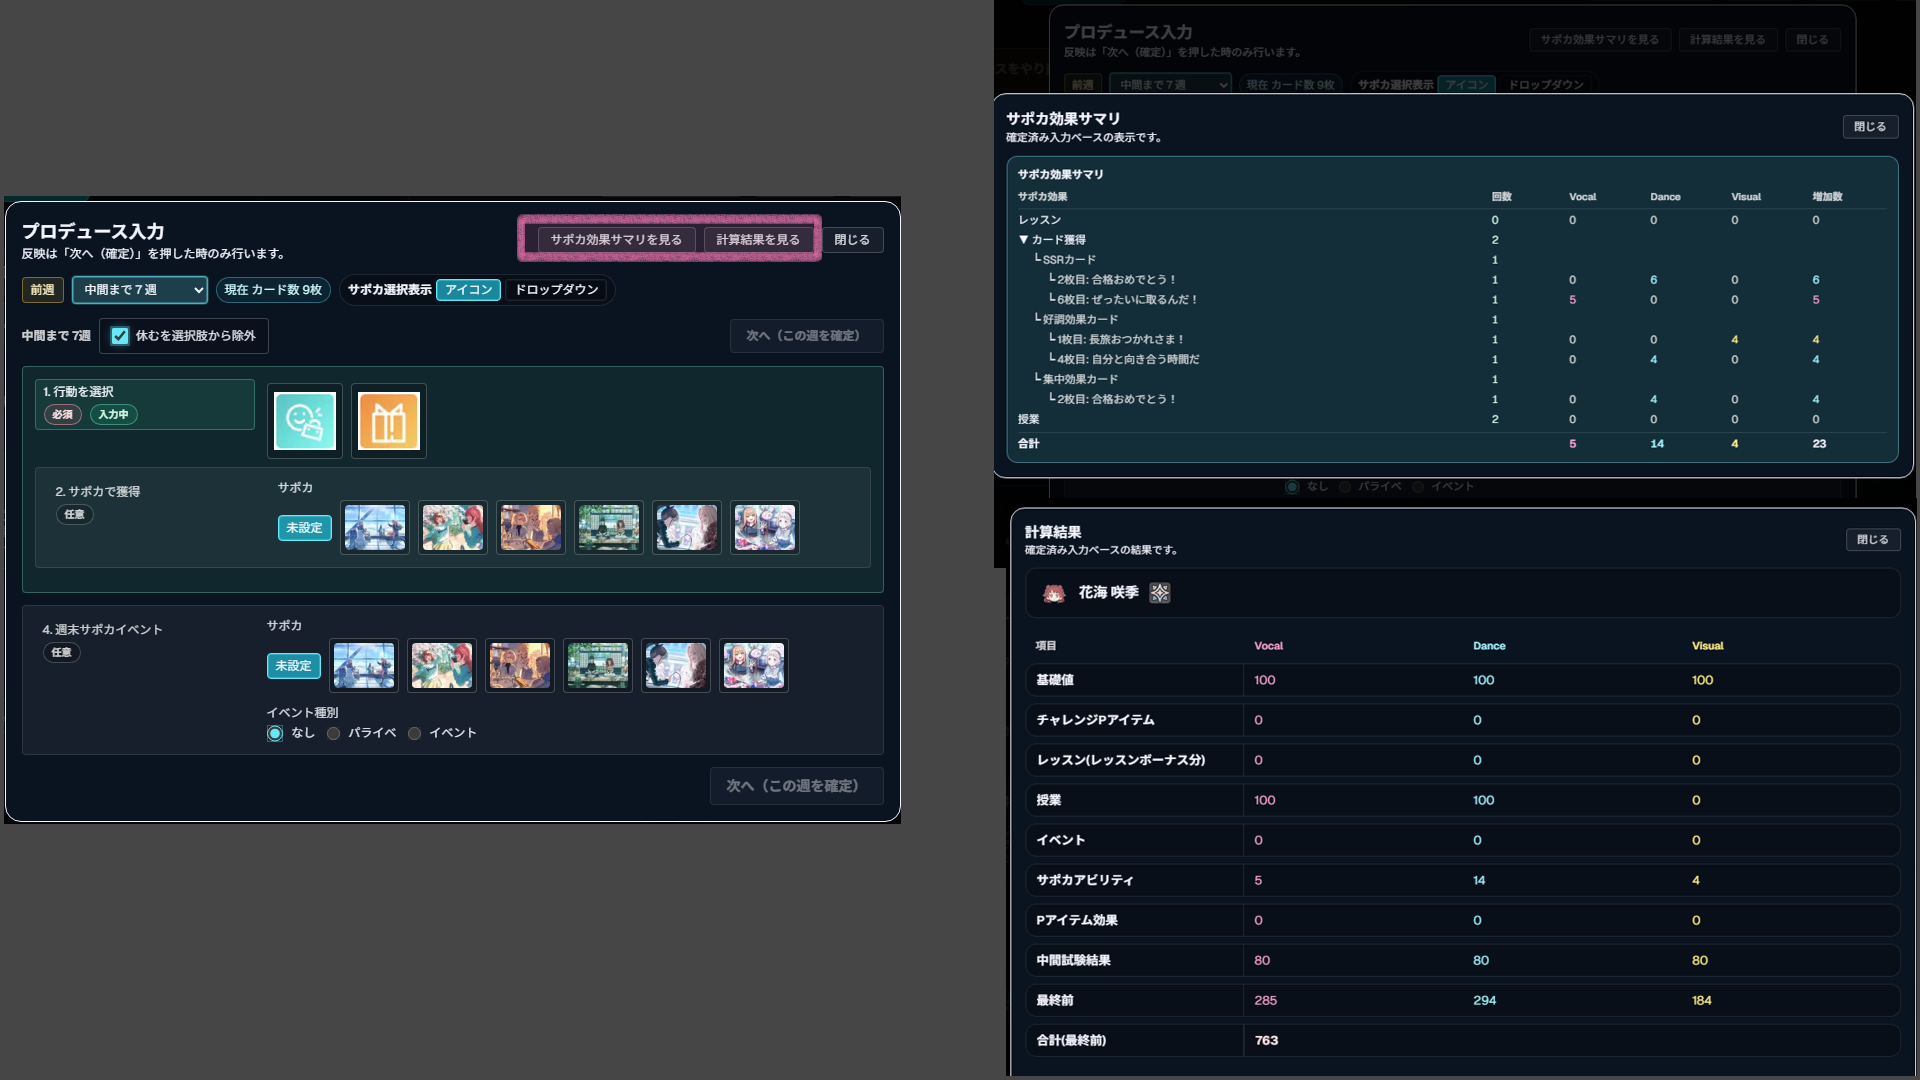1920x1080 pixels.
Task: Click 花海咲季's character avatar icon
Action: tap(1053, 592)
